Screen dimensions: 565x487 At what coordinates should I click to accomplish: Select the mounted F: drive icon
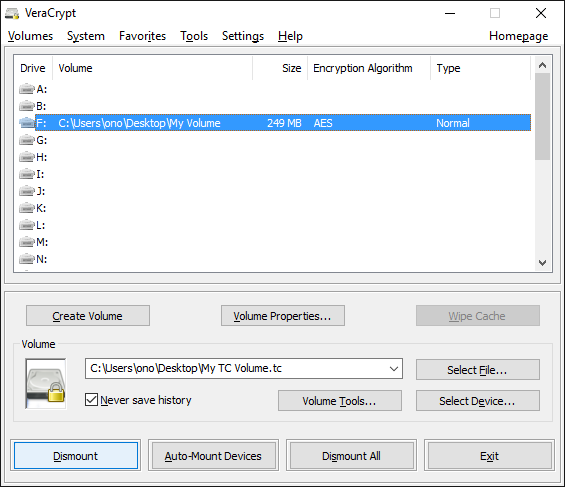pyautogui.click(x=27, y=123)
